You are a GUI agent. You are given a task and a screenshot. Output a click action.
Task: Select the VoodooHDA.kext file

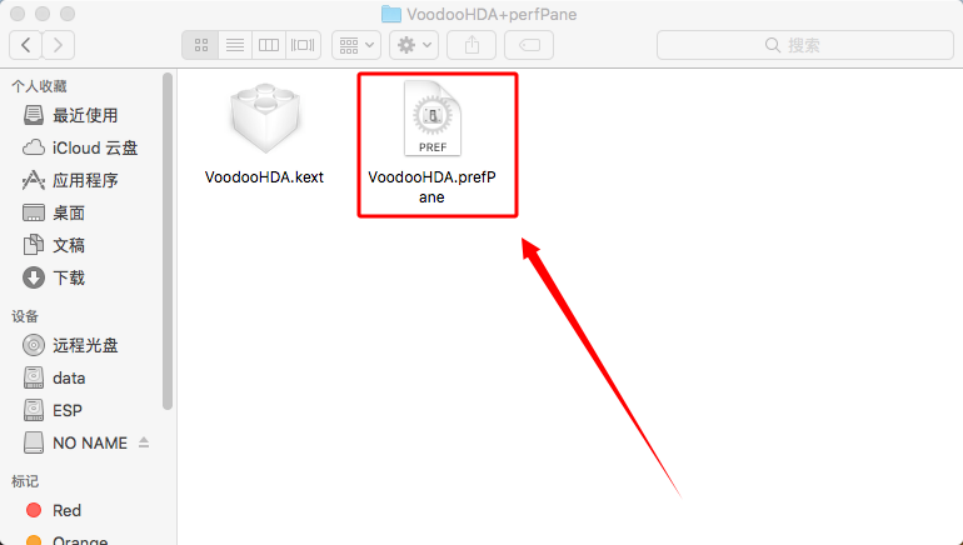coord(264,134)
